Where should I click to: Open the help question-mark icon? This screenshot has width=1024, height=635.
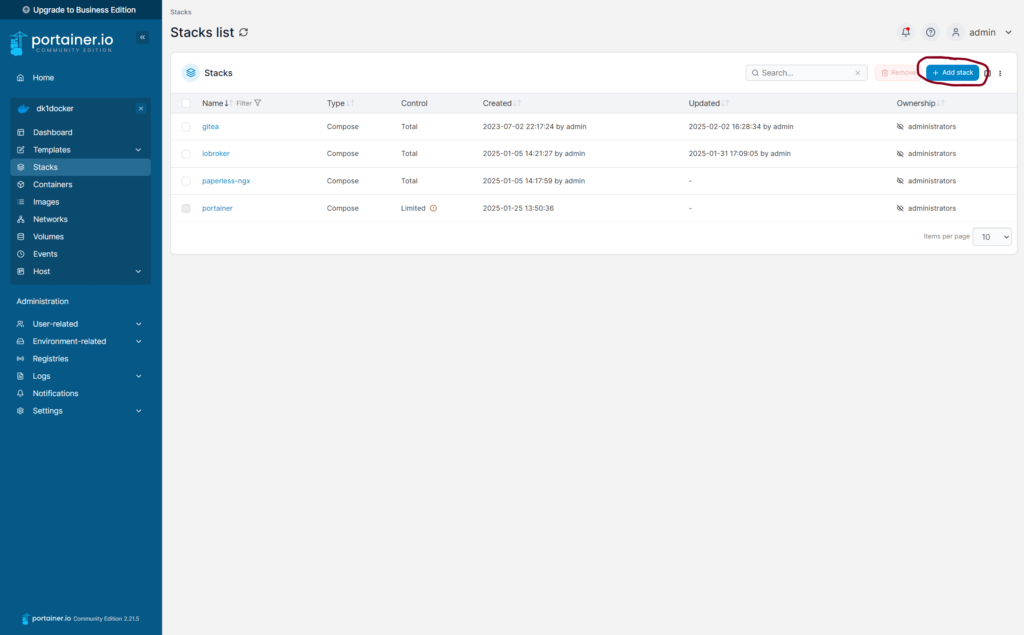tap(931, 32)
